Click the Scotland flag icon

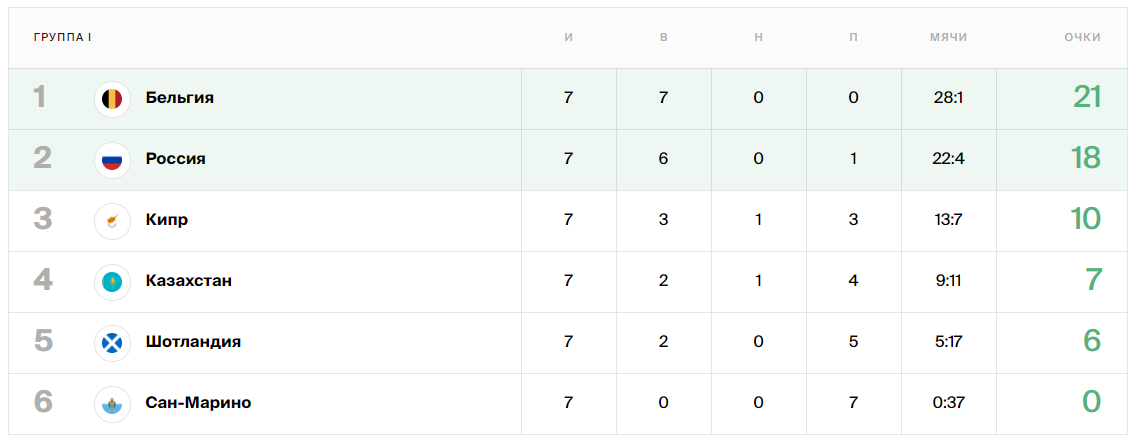(112, 342)
